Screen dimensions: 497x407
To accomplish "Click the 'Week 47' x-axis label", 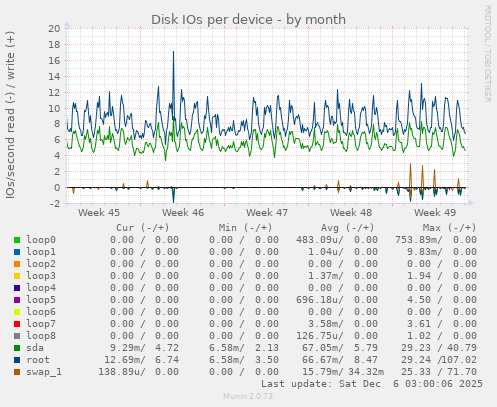I will 267,213.
